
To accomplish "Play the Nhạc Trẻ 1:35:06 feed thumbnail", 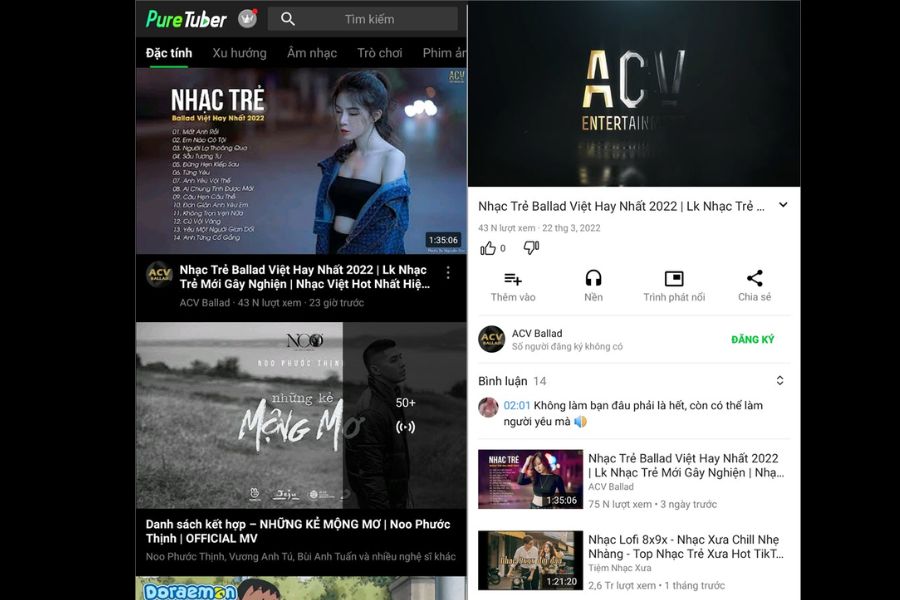I will point(301,161).
